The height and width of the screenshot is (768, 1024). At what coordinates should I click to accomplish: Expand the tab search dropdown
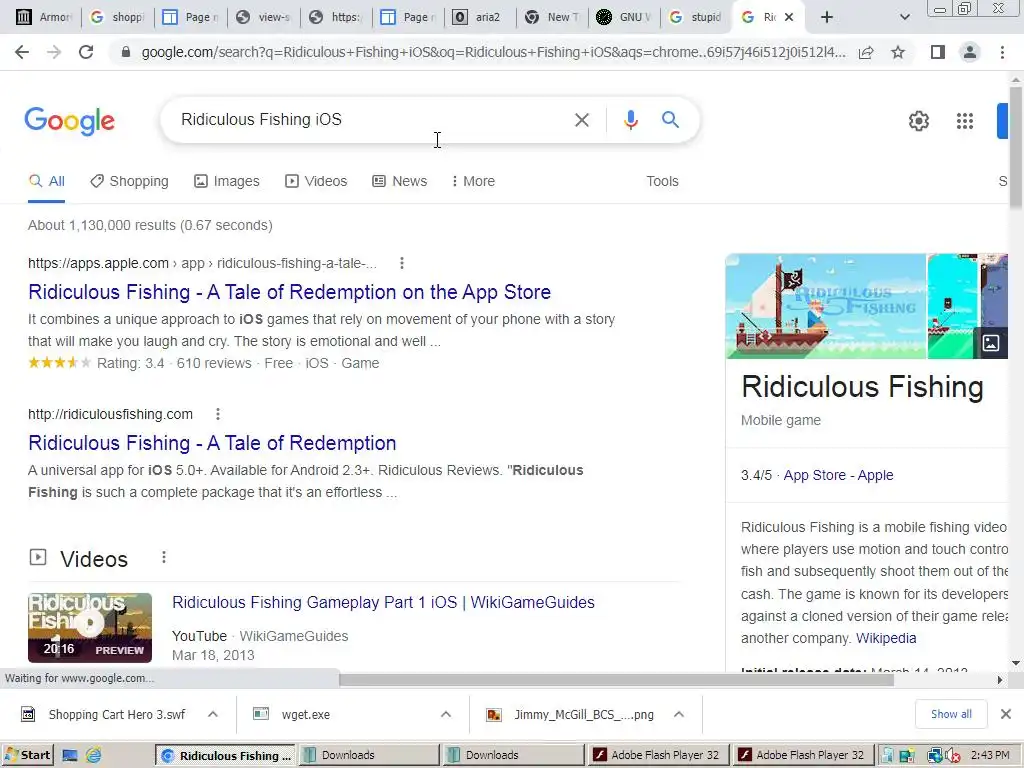pos(904,17)
